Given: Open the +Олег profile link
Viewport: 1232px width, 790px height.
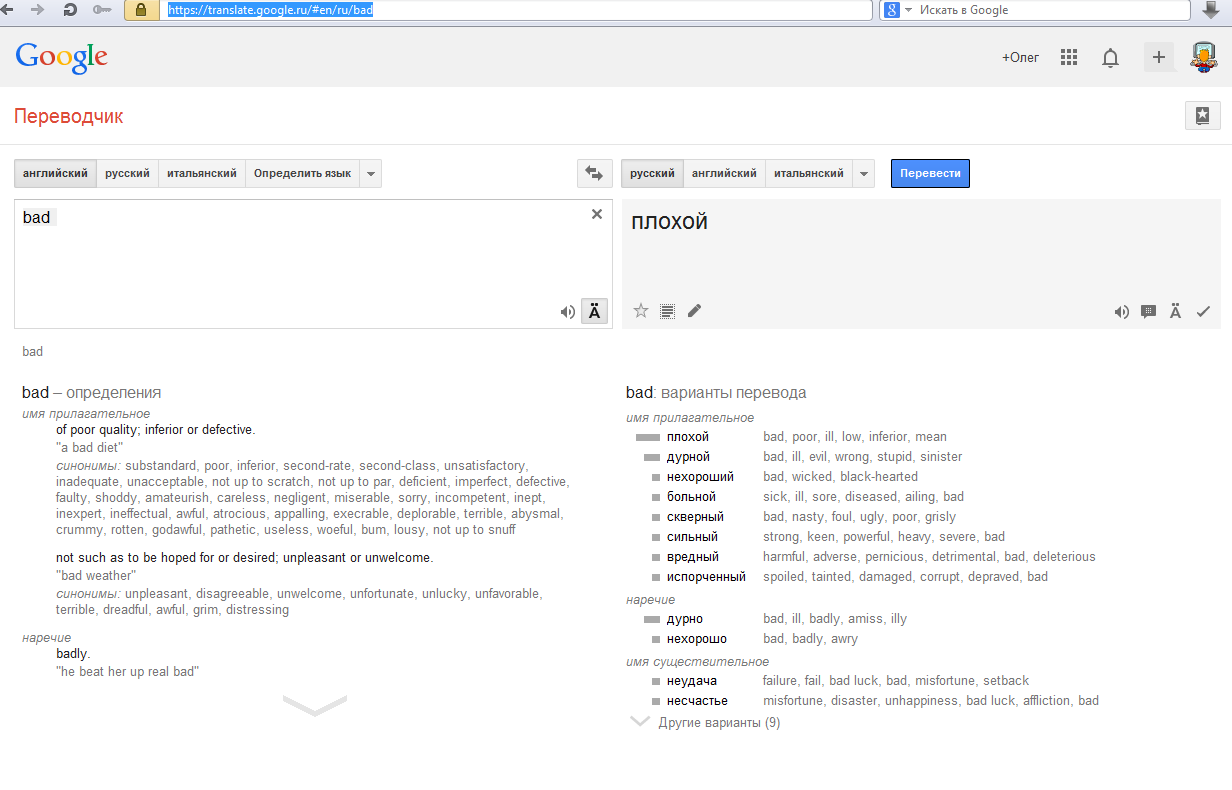Looking at the screenshot, I should (x=1020, y=57).
